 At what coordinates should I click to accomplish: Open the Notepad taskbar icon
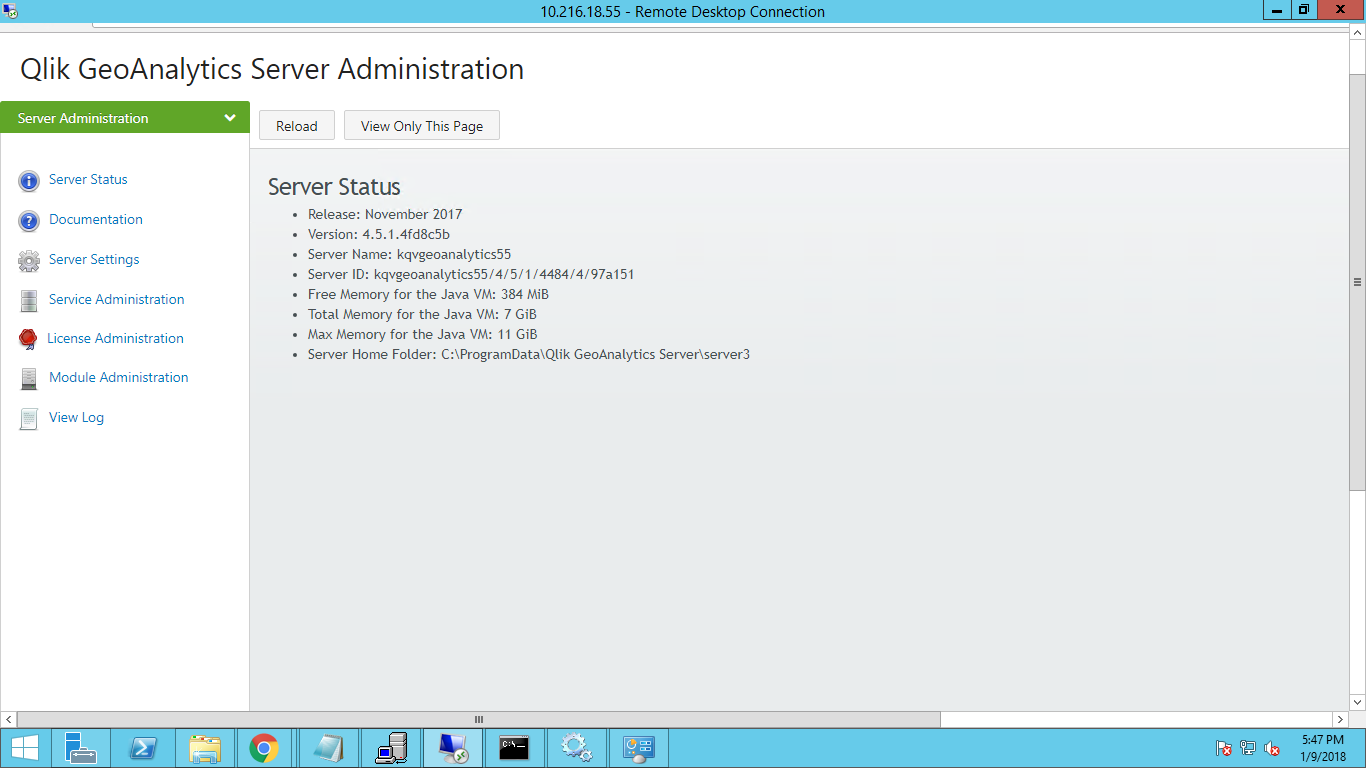327,748
